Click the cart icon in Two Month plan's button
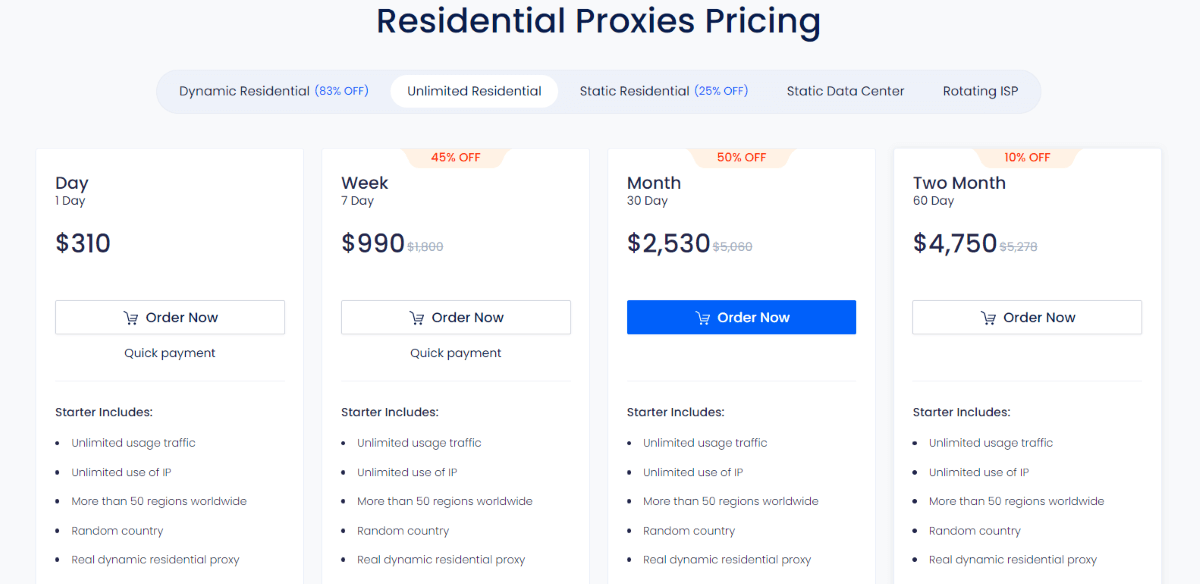The height and width of the screenshot is (584, 1200). 988,317
